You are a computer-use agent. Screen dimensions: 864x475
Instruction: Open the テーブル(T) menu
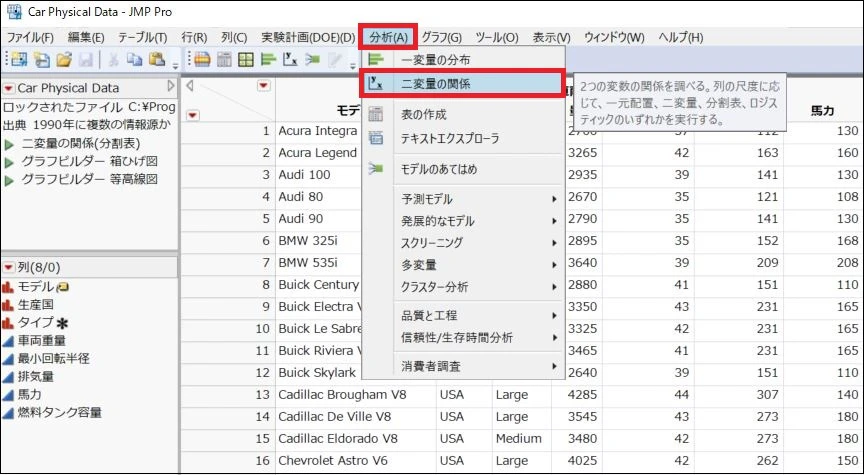click(142, 37)
